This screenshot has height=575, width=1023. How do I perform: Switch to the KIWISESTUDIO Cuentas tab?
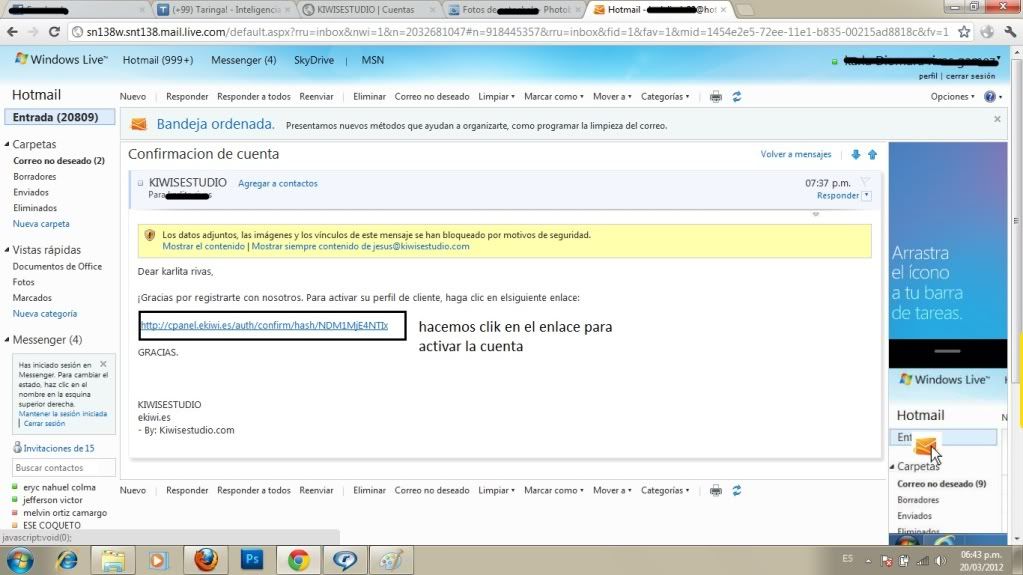(x=369, y=10)
